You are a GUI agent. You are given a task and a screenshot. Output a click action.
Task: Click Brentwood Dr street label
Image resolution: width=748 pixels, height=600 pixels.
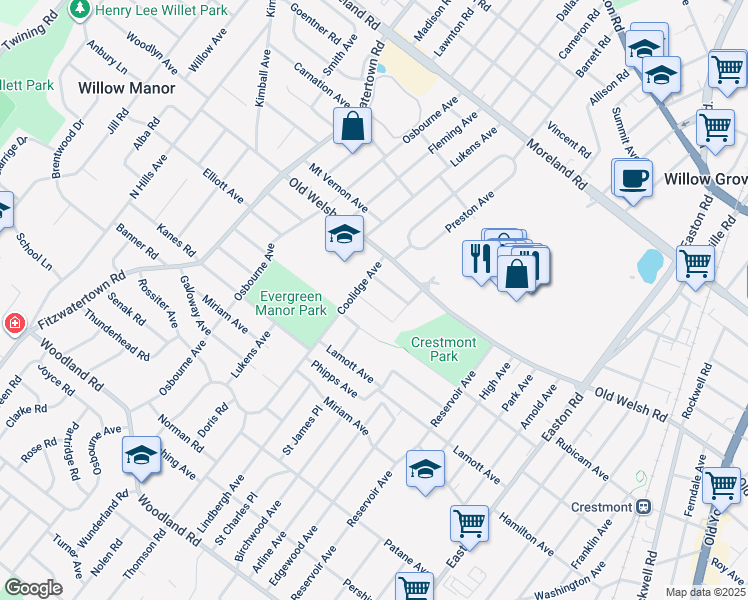(x=68, y=149)
